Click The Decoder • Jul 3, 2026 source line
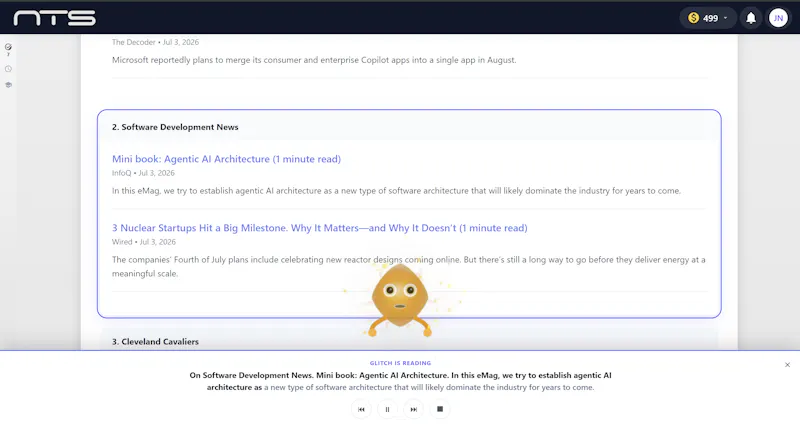This screenshot has width=800, height=426. tap(155, 42)
